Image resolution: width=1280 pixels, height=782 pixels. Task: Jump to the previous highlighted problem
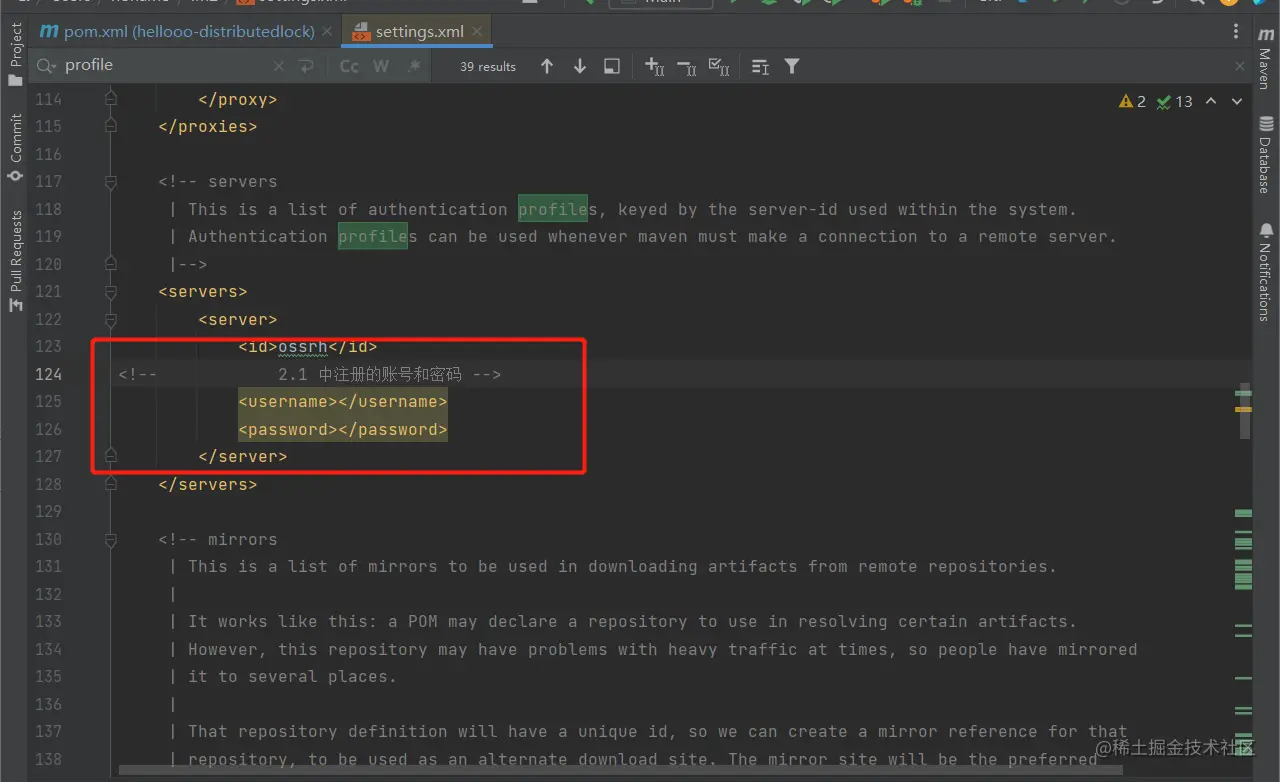(x=1211, y=101)
